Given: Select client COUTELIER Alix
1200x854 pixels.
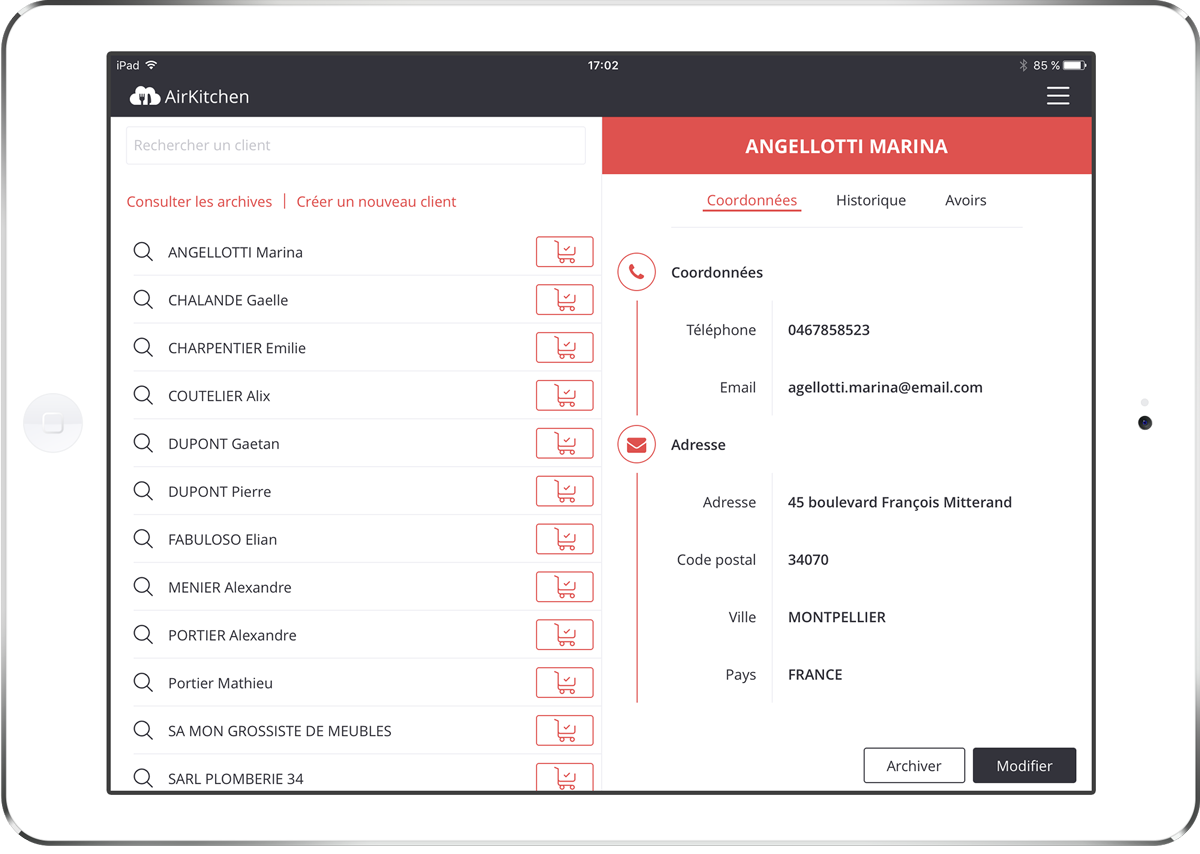Looking at the screenshot, I should [x=219, y=396].
